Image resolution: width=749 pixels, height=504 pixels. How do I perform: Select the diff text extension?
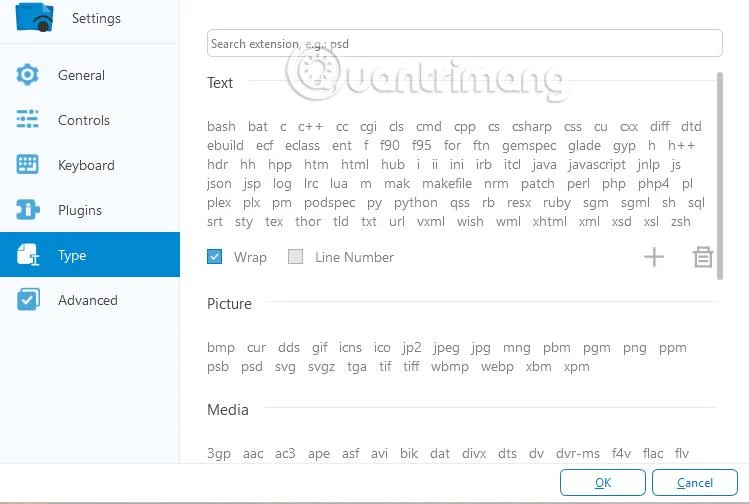[x=660, y=126]
